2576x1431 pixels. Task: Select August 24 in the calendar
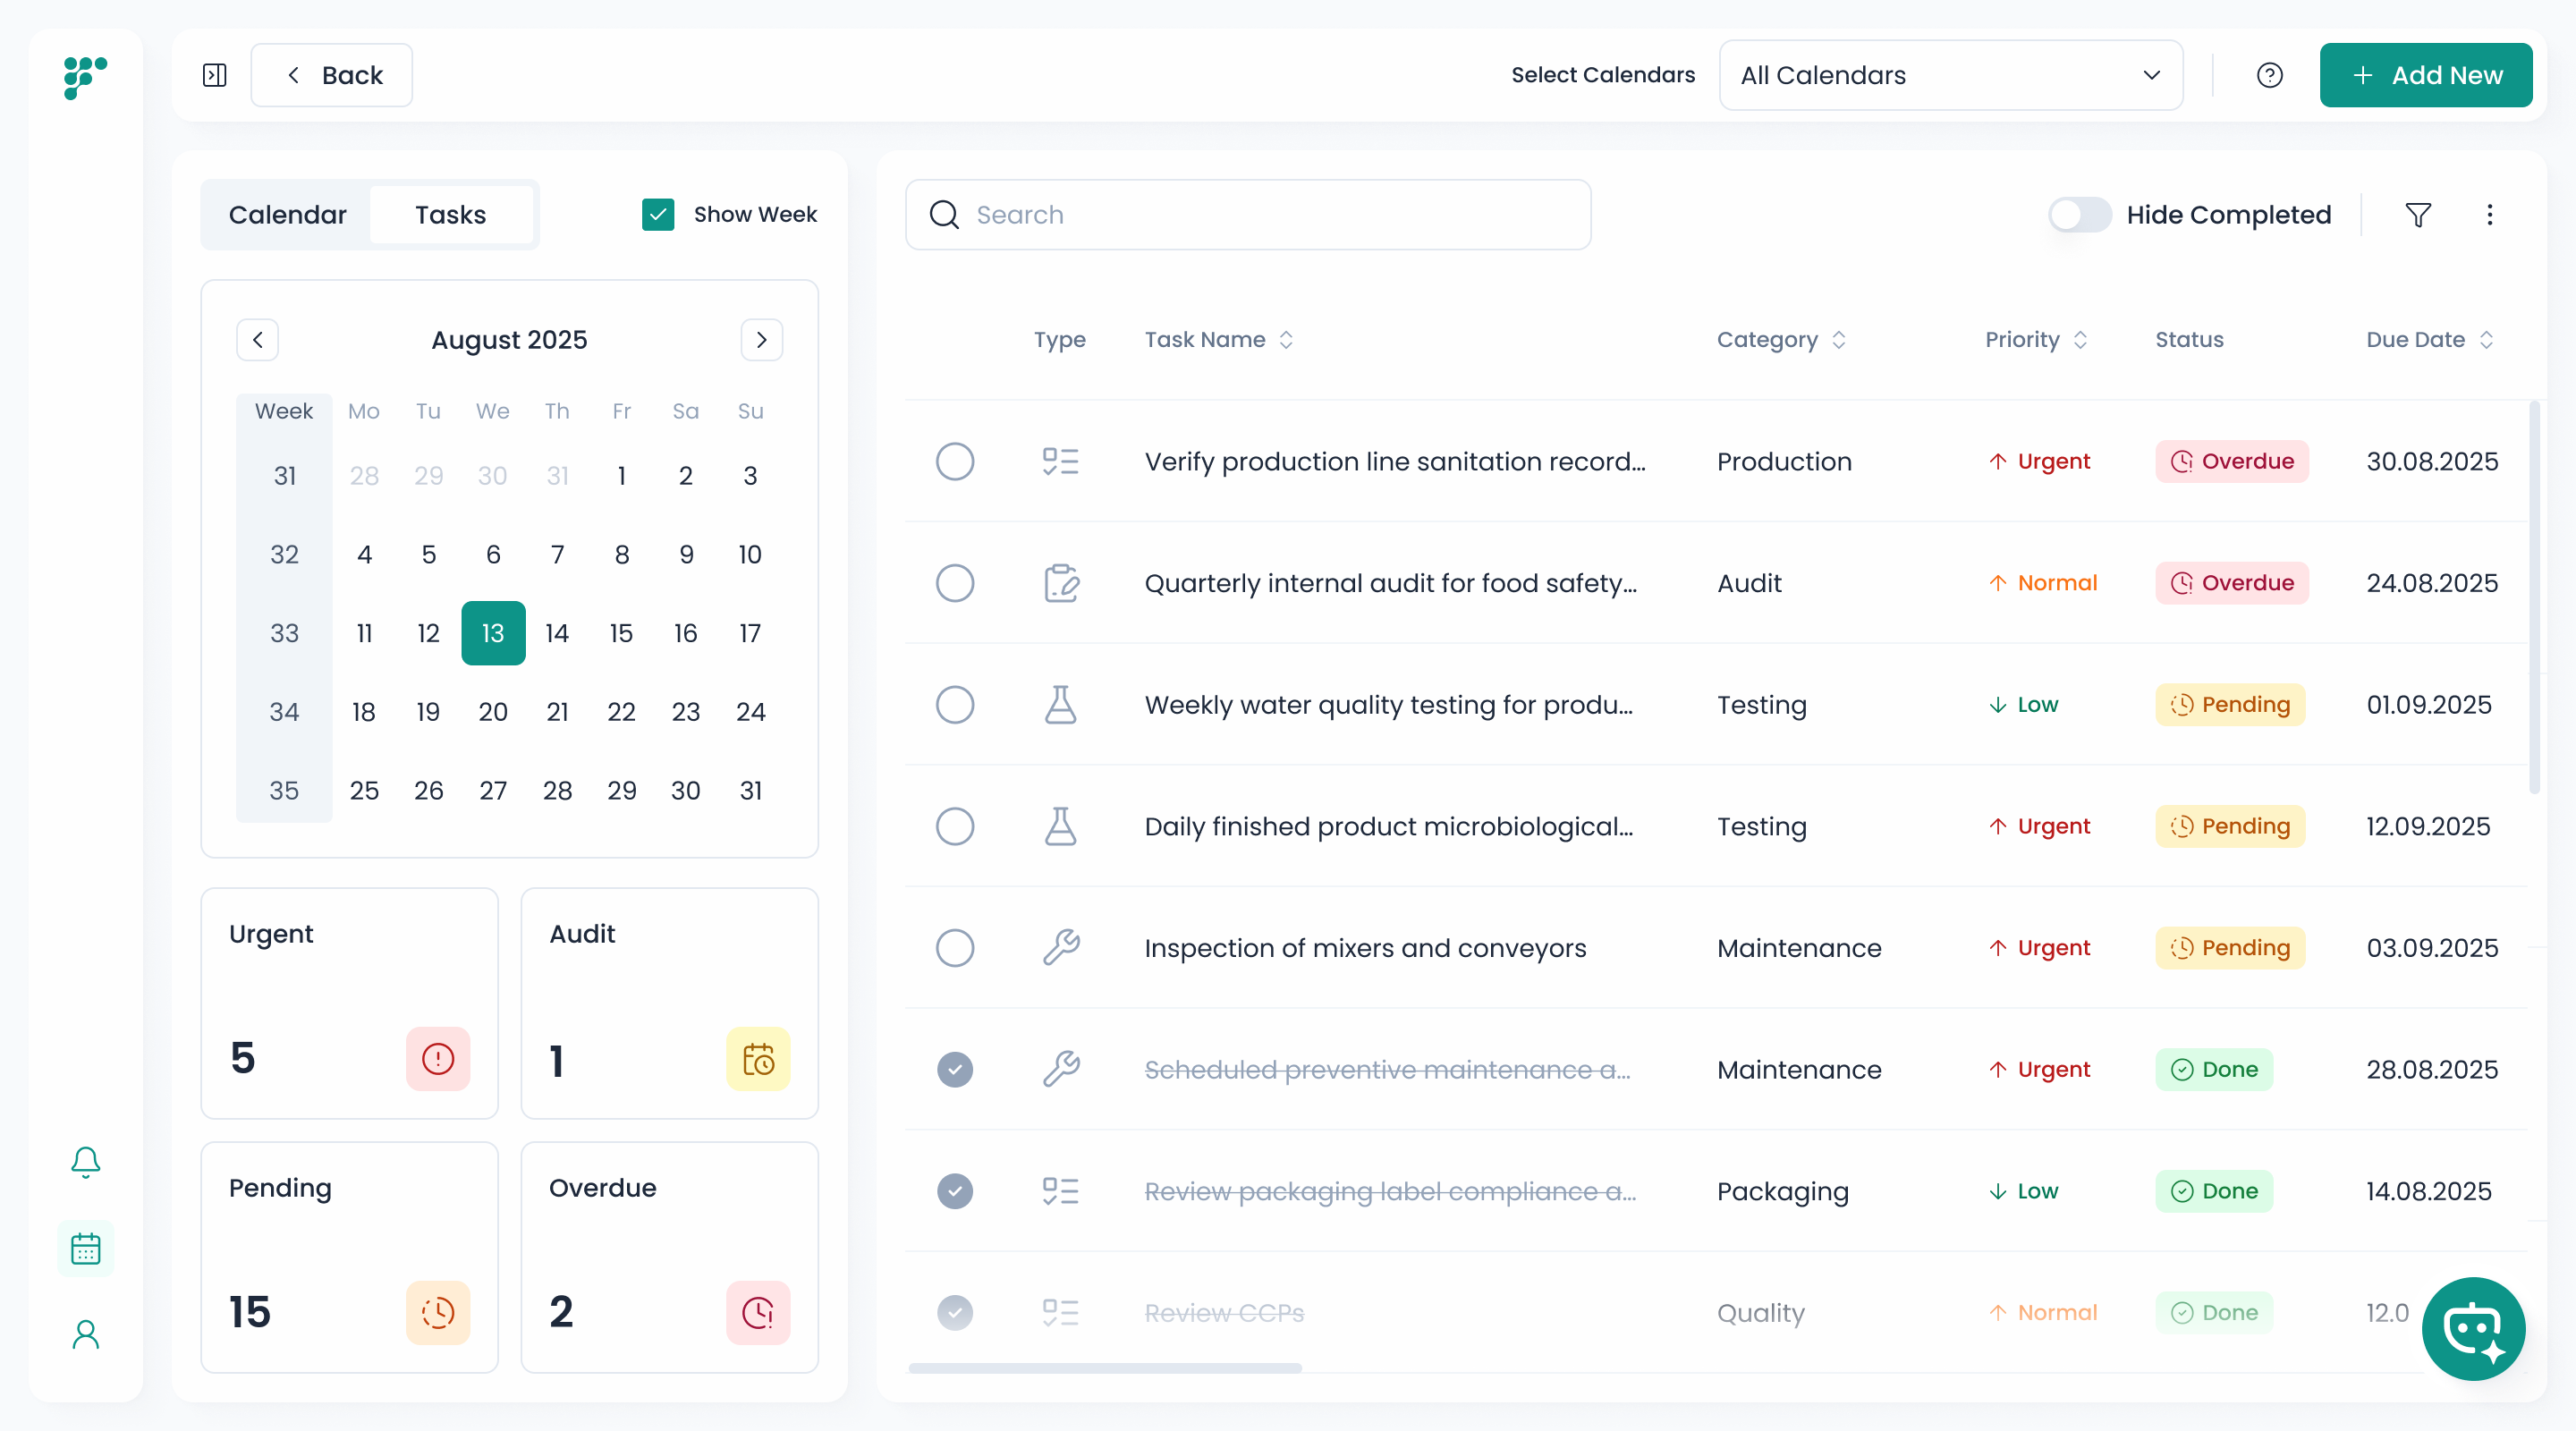(x=750, y=711)
